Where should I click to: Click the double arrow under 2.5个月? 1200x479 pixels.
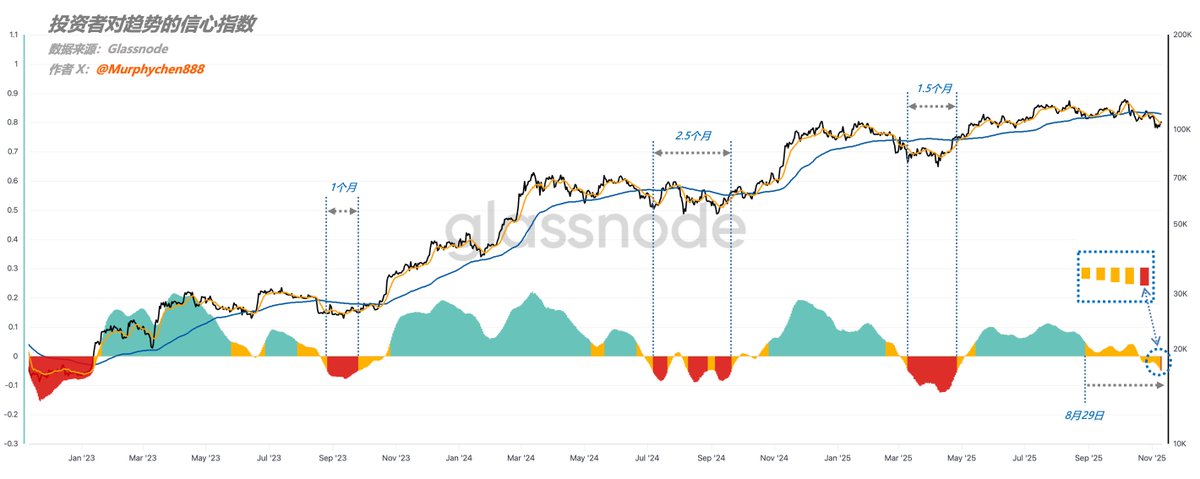(x=691, y=153)
